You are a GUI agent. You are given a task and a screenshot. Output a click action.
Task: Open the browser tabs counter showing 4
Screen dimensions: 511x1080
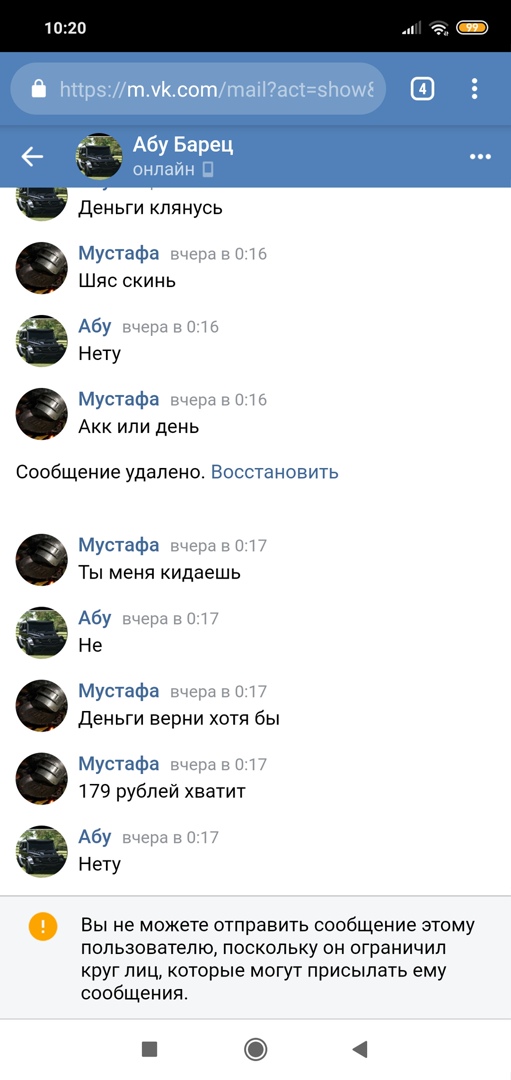[422, 88]
